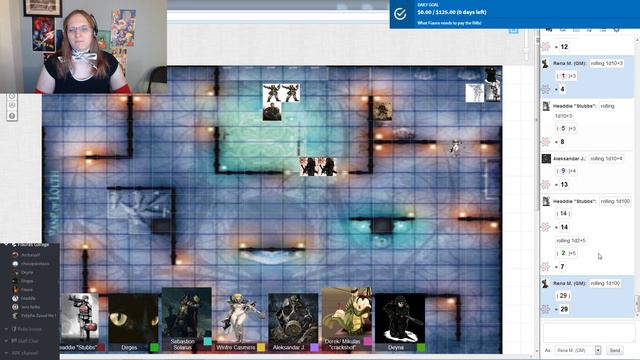Click the green color swatch for Deges

tap(154, 348)
